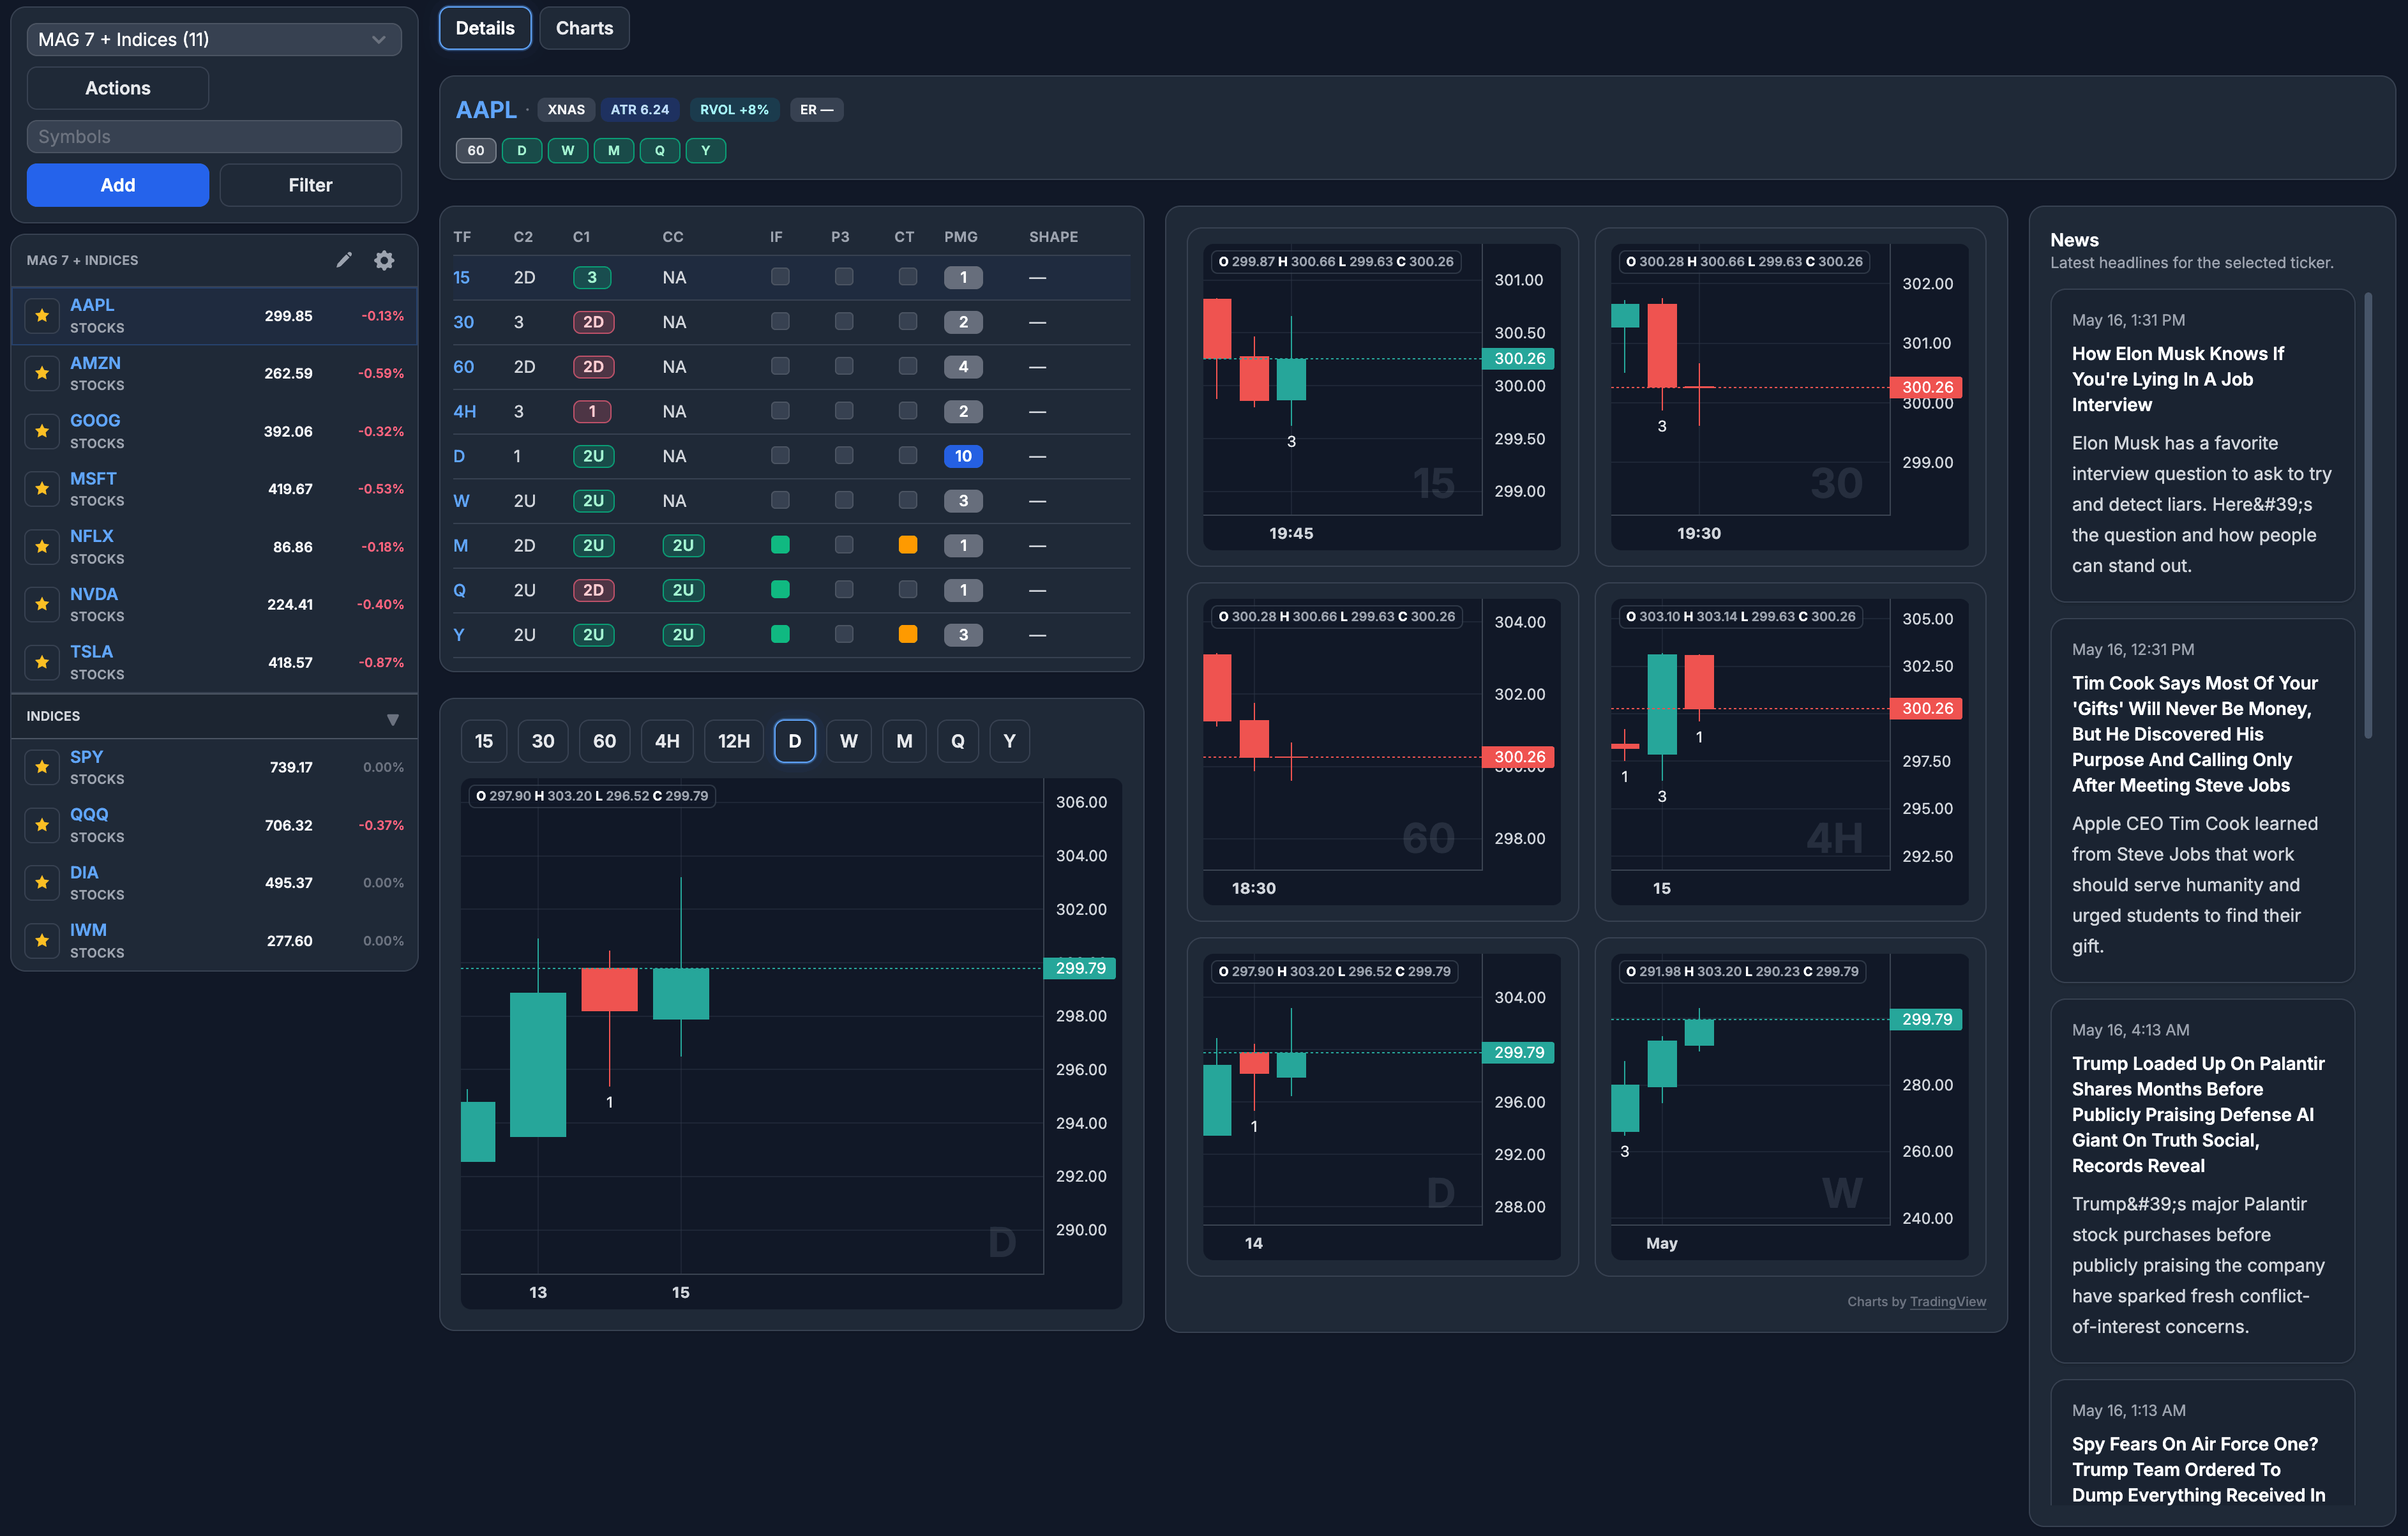Viewport: 2408px width, 1536px height.
Task: Toggle the green IF indicator in Q row
Action: click(780, 590)
